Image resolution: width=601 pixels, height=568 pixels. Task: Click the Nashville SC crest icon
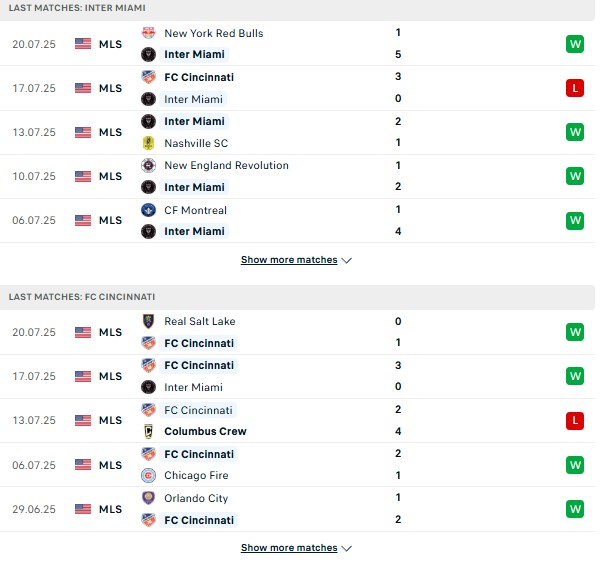point(148,143)
